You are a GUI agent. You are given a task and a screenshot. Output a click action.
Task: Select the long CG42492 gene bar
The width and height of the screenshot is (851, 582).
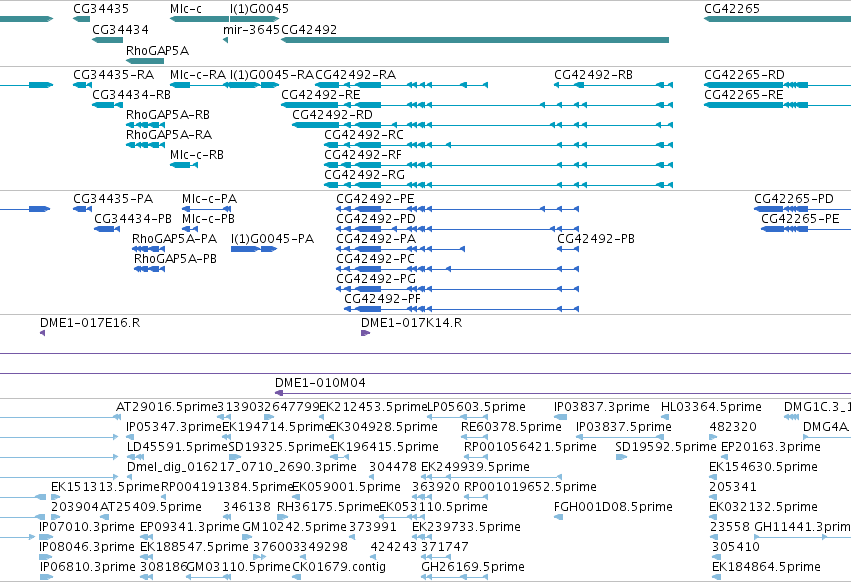coord(475,40)
